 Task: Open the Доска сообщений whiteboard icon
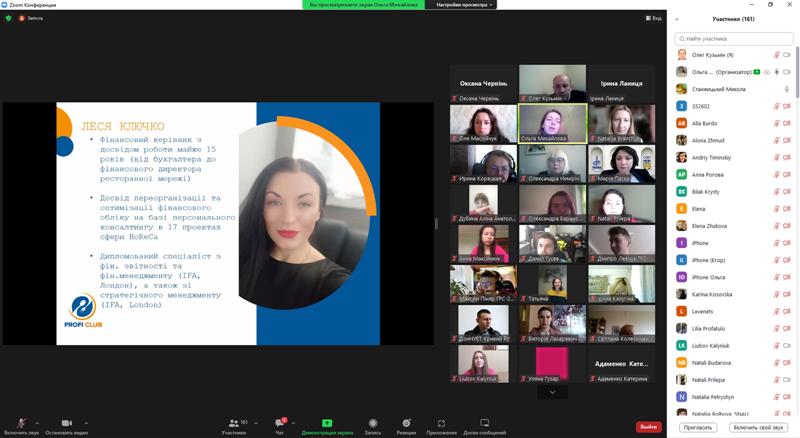485,423
